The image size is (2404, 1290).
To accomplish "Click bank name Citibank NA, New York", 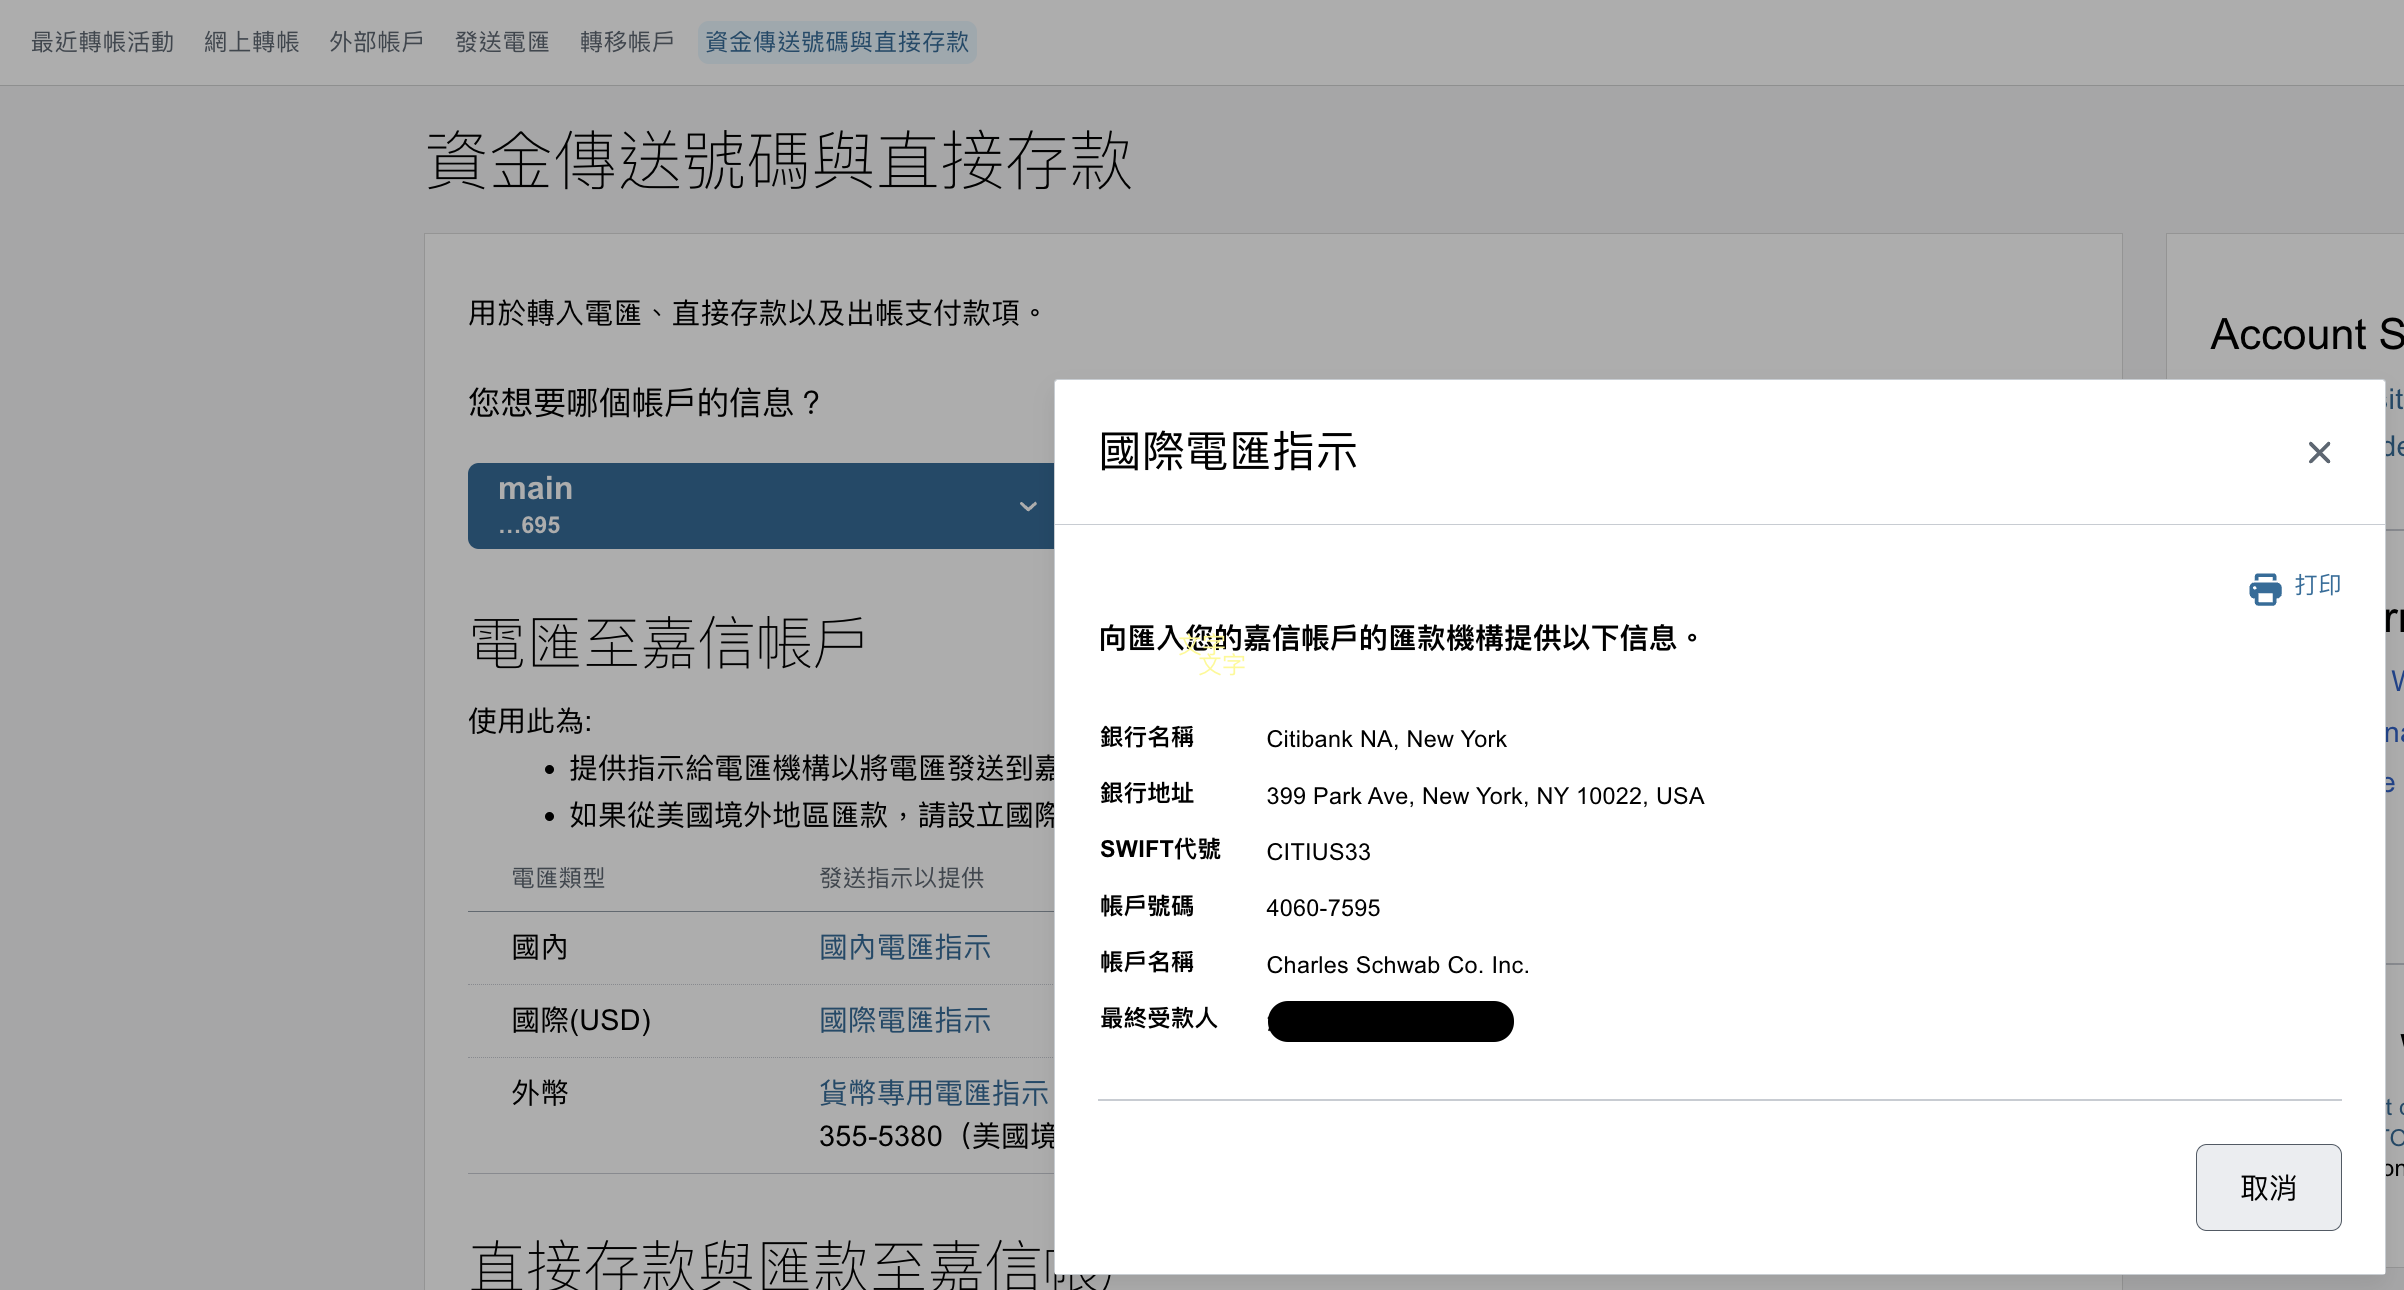I will pos(1386,738).
